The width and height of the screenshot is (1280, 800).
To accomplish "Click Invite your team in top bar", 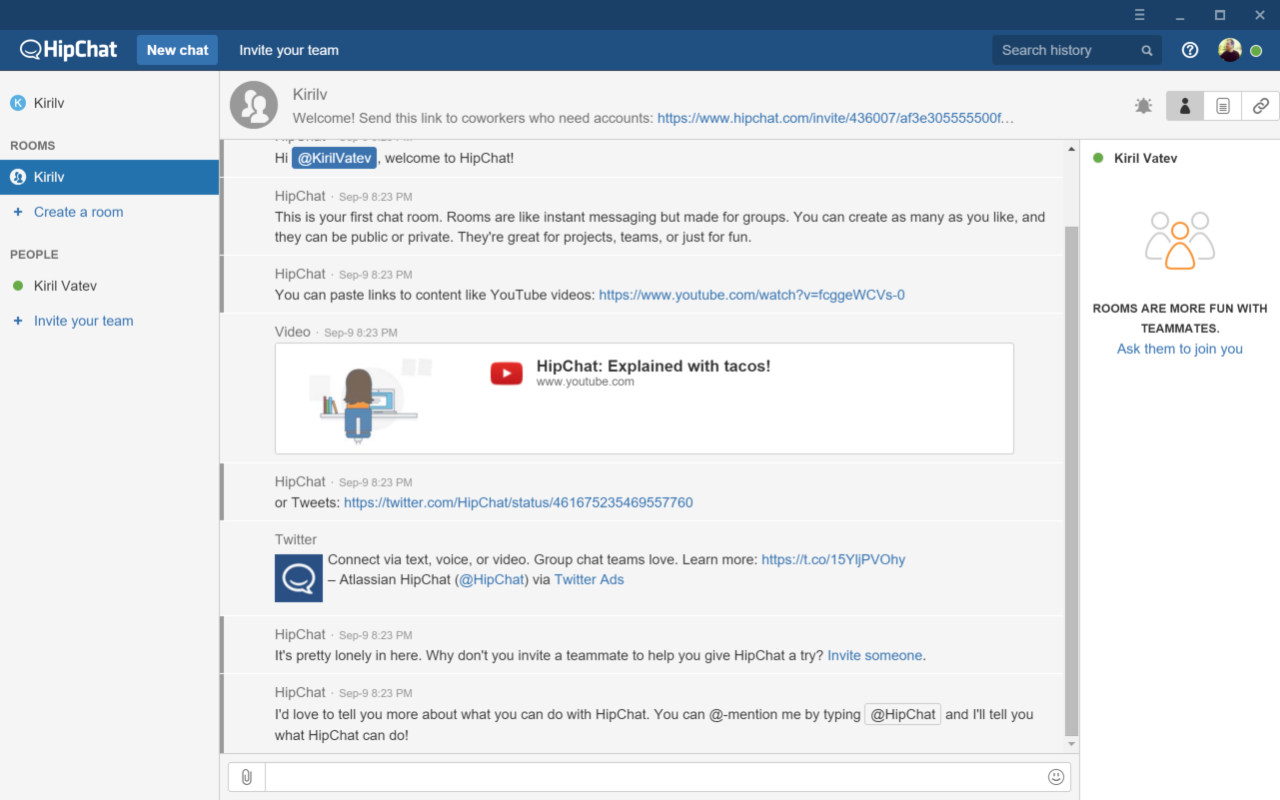I will point(289,50).
